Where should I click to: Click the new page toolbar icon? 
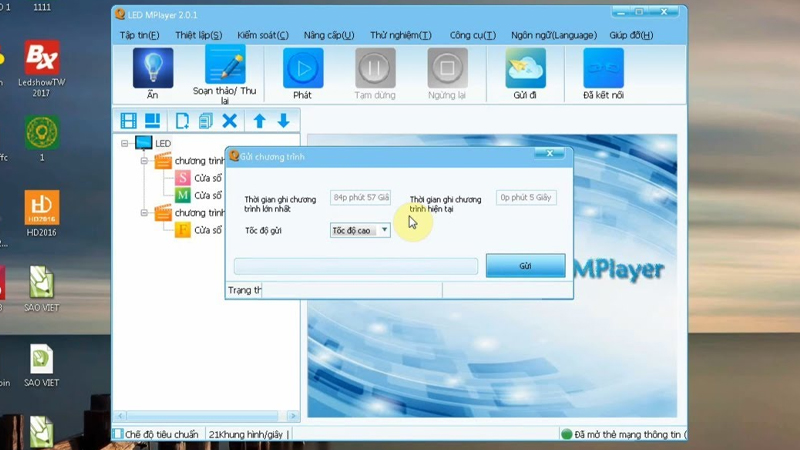pos(182,121)
